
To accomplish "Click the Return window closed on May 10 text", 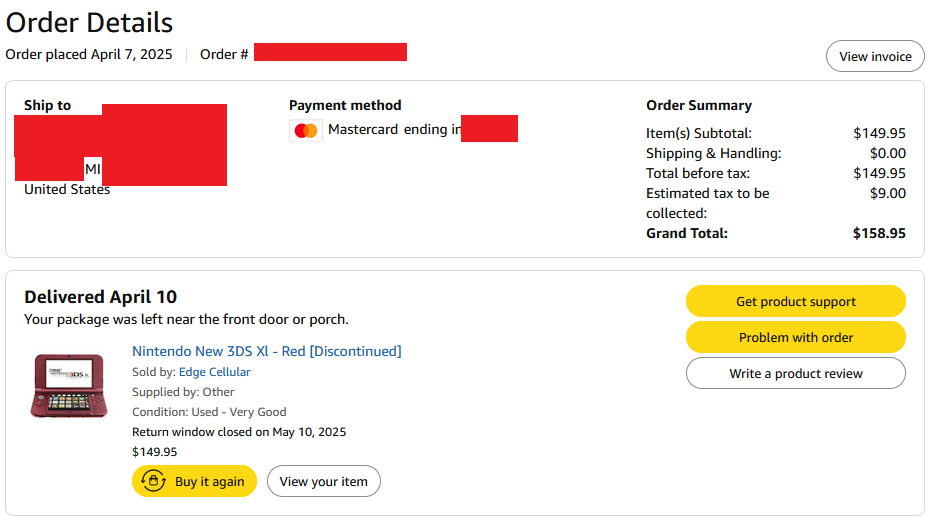I will [239, 432].
